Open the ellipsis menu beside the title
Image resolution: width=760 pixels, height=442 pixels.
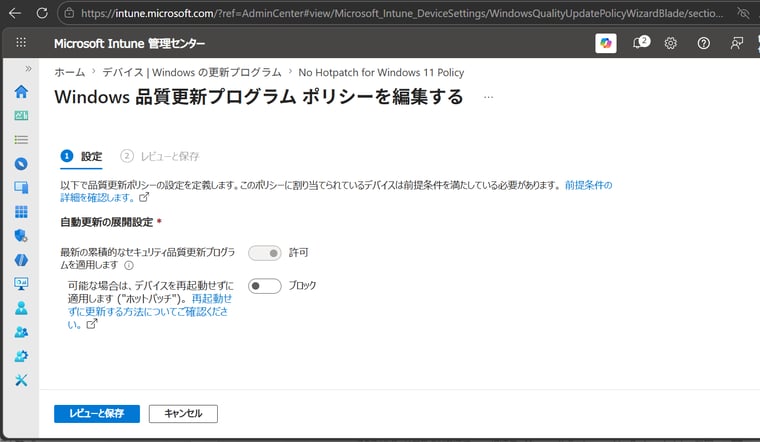pos(489,97)
